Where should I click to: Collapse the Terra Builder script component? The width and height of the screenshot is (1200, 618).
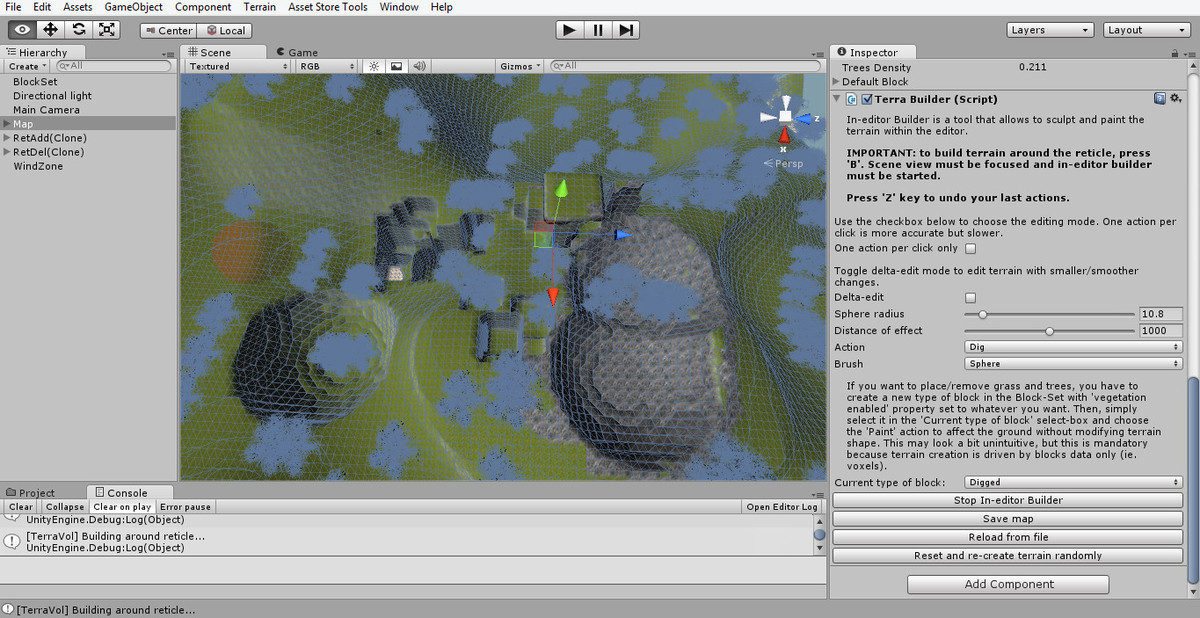(x=837, y=99)
